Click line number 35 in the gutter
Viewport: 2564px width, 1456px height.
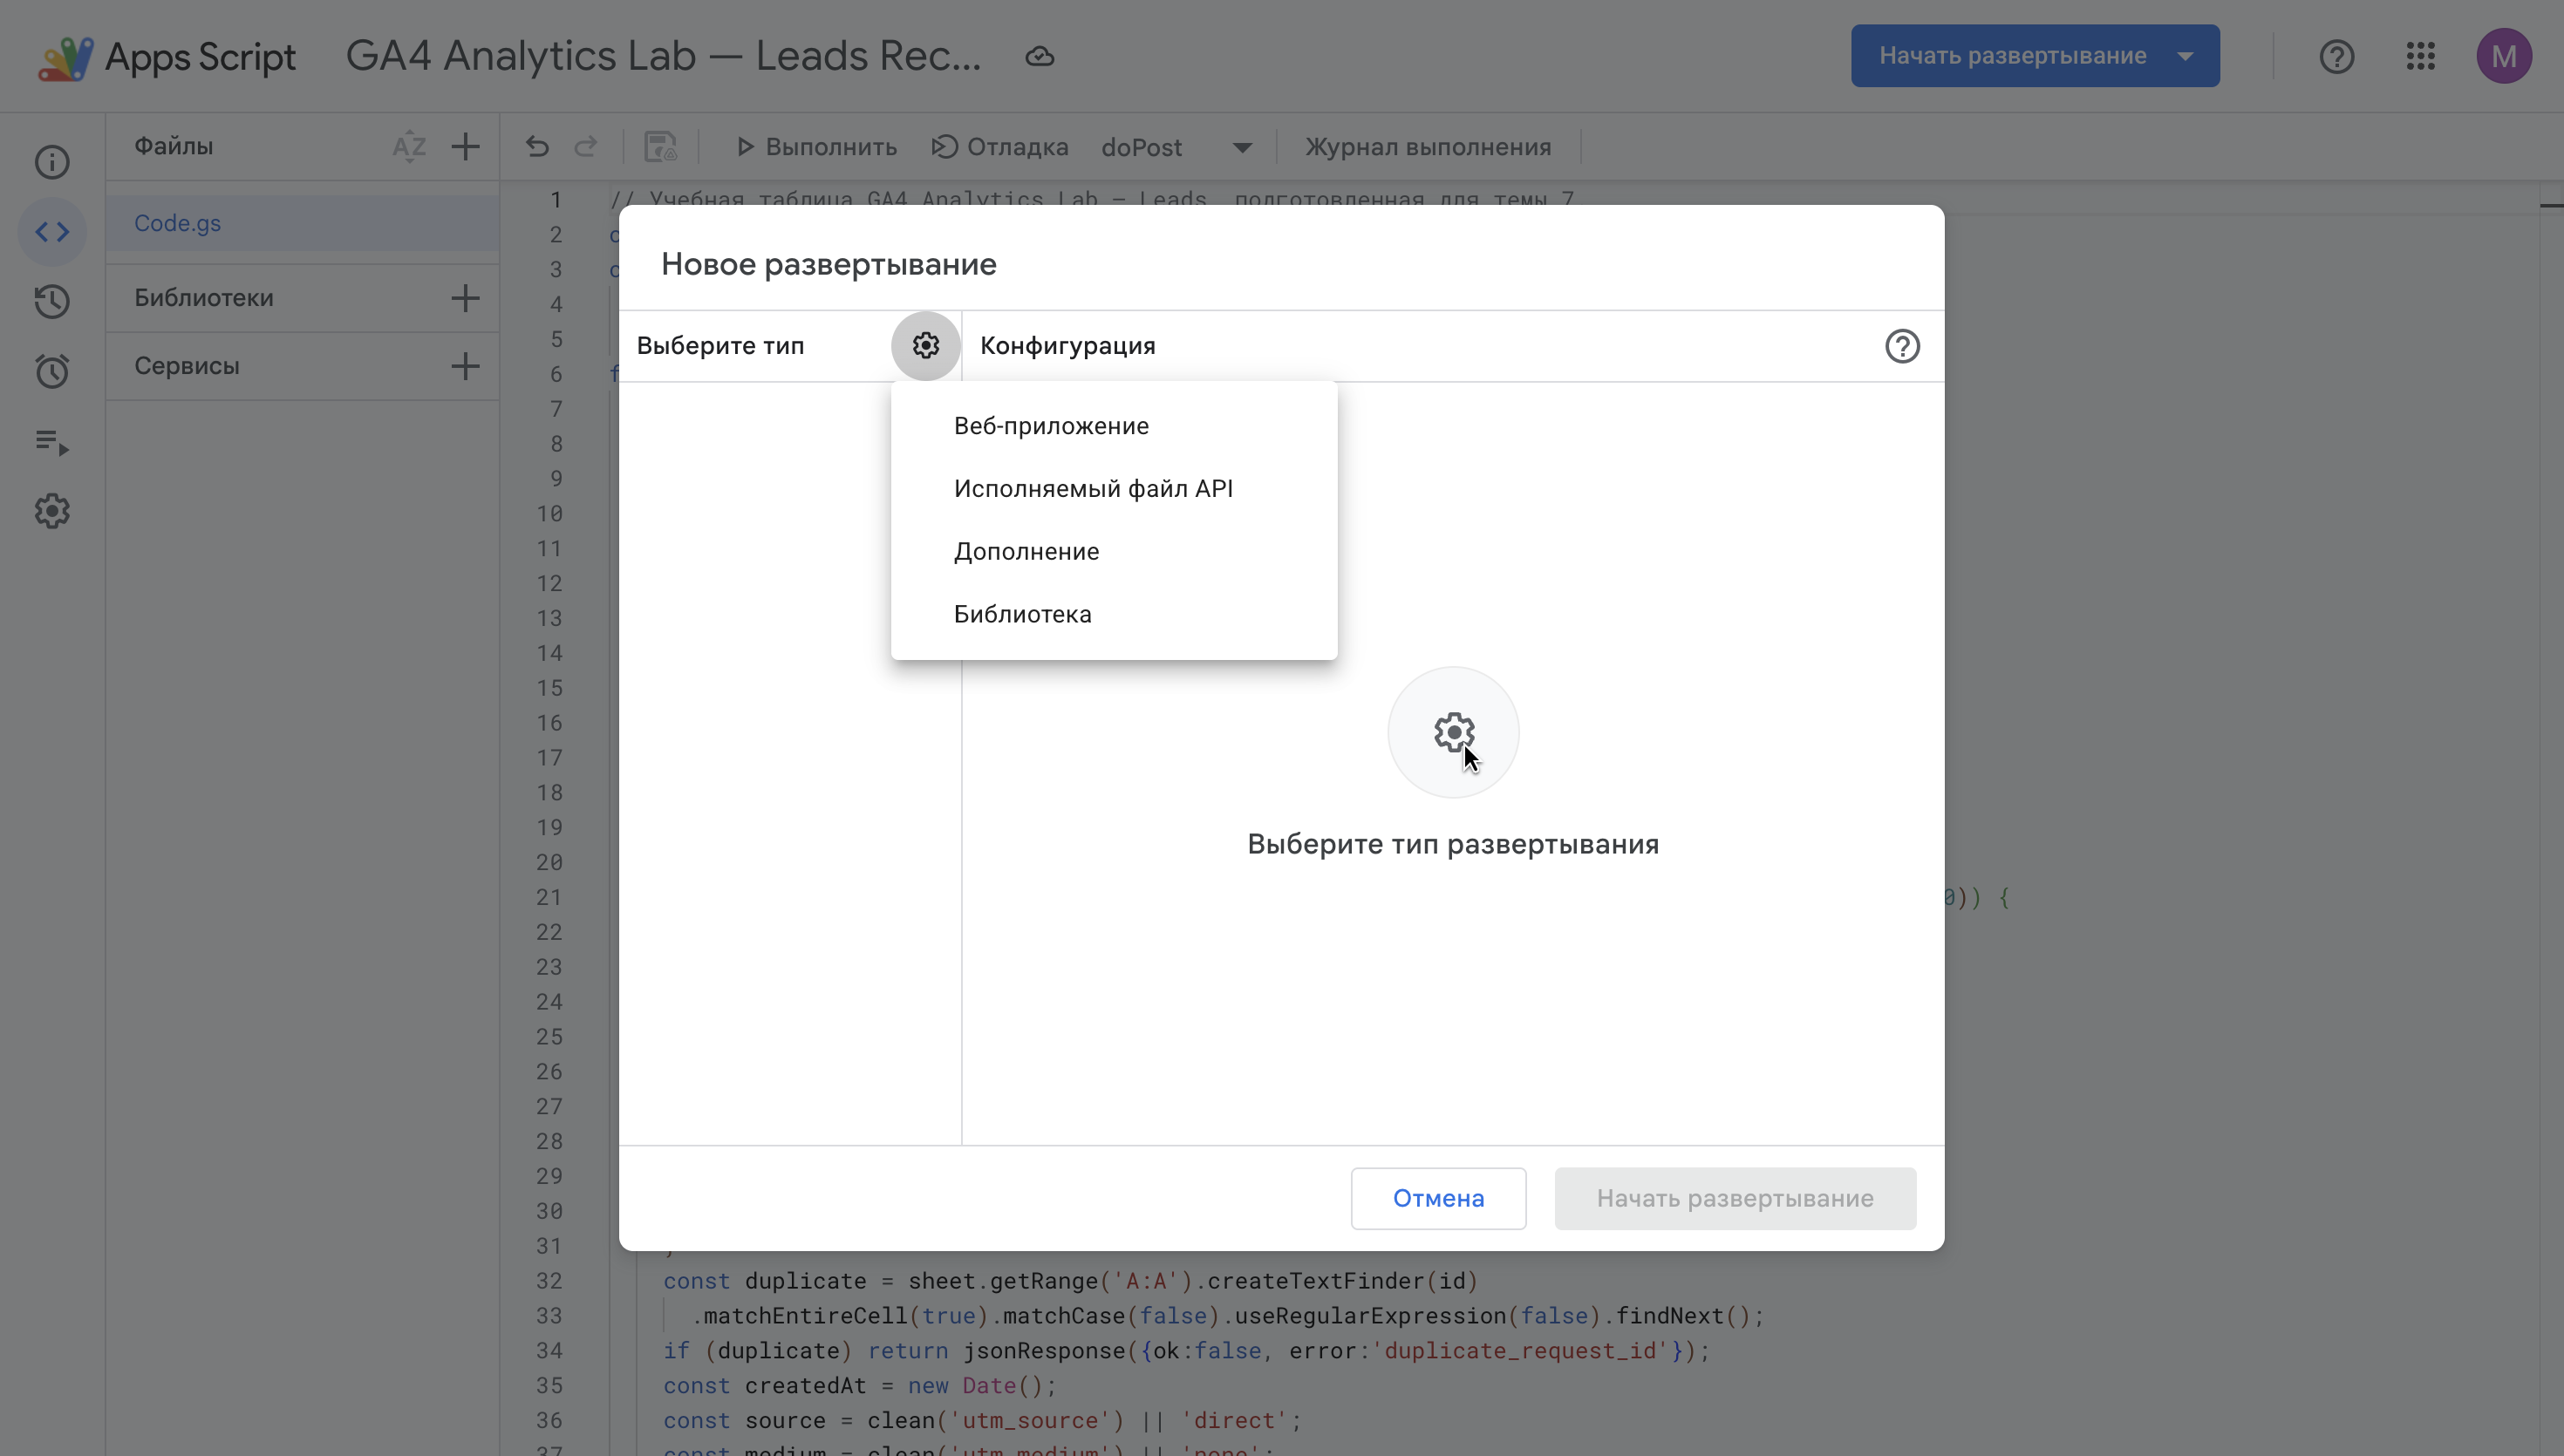tap(549, 1386)
